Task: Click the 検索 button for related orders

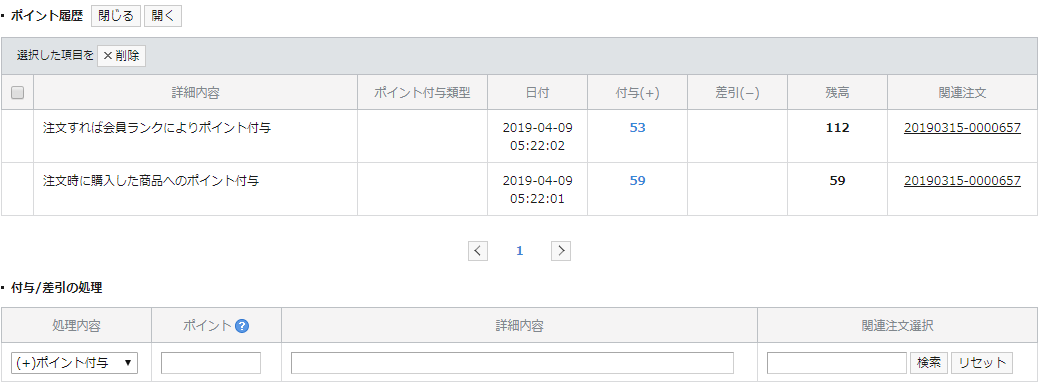Action: pyautogui.click(x=929, y=363)
